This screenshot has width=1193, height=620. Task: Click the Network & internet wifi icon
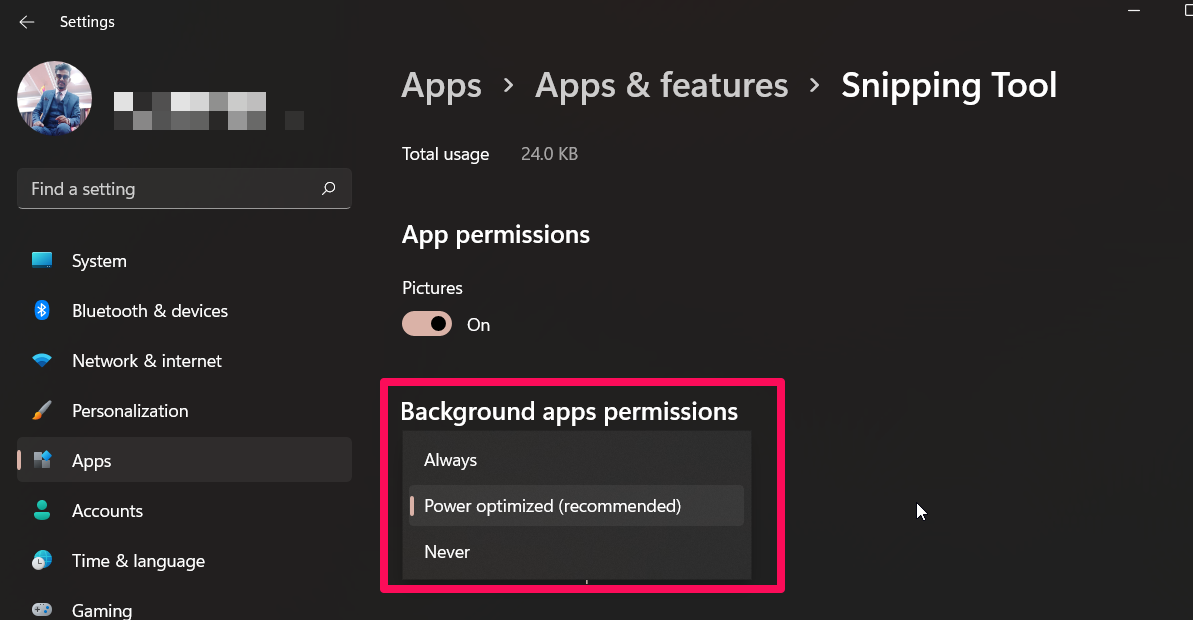click(x=42, y=361)
